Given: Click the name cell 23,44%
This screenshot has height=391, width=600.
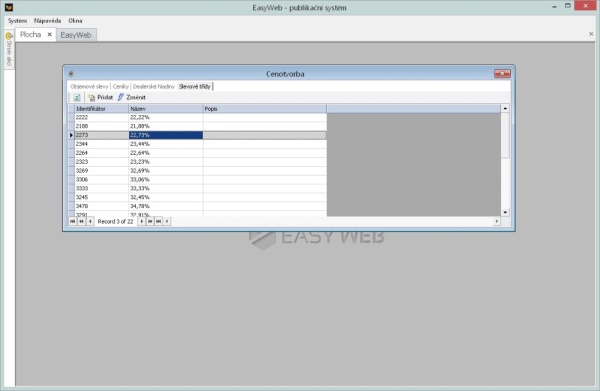Looking at the screenshot, I should pos(166,144).
